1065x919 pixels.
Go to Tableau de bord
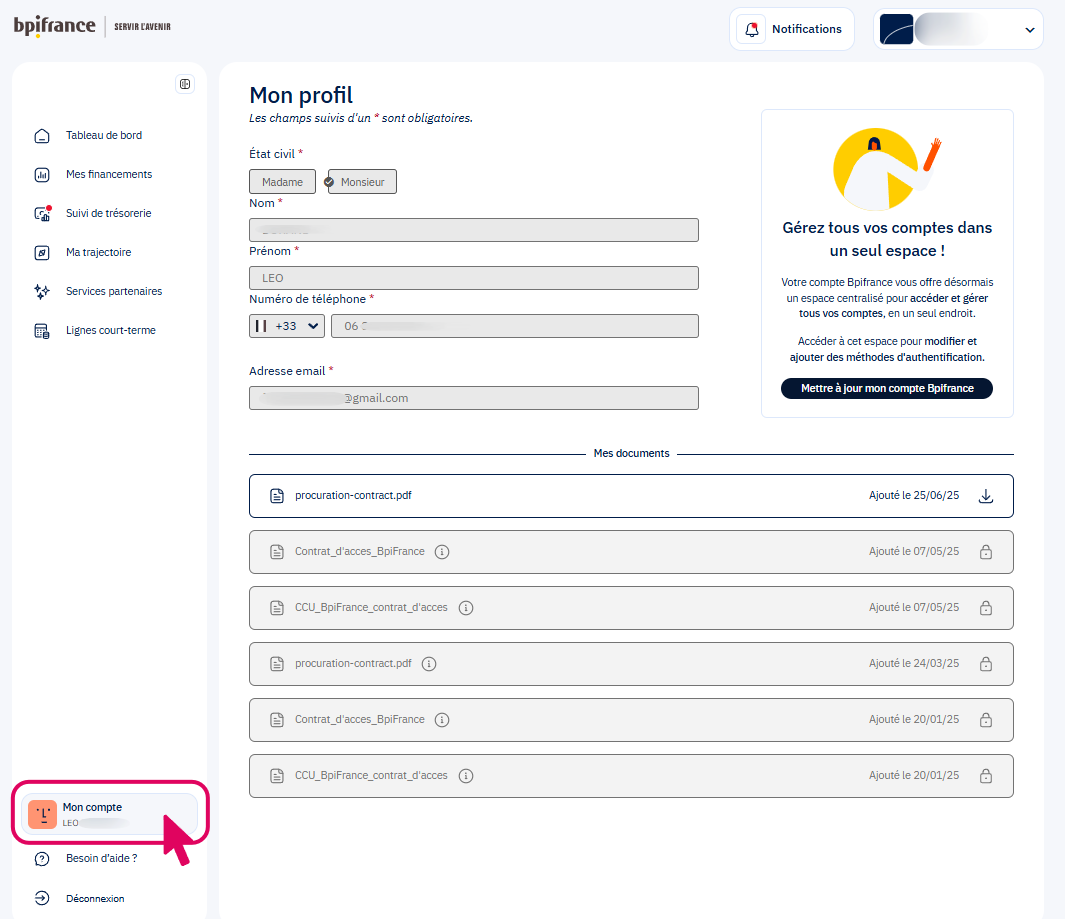[x=104, y=136]
